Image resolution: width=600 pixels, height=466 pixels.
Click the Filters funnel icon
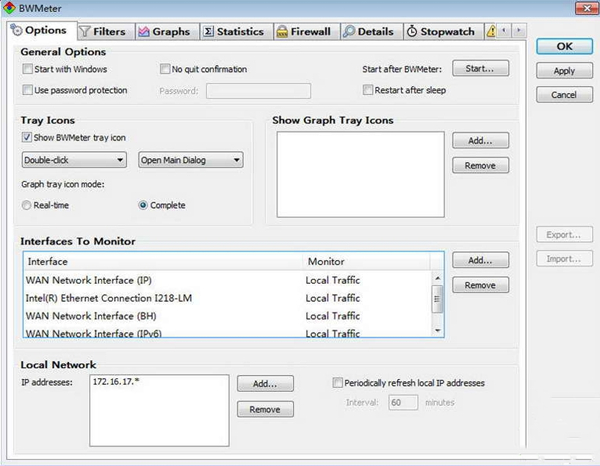pos(84,32)
